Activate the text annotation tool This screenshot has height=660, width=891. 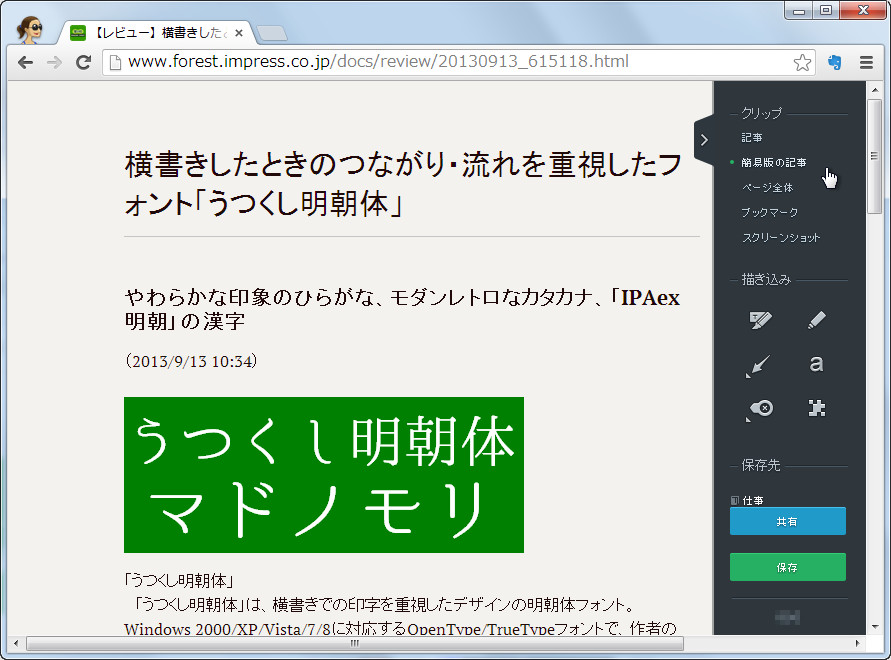(817, 363)
